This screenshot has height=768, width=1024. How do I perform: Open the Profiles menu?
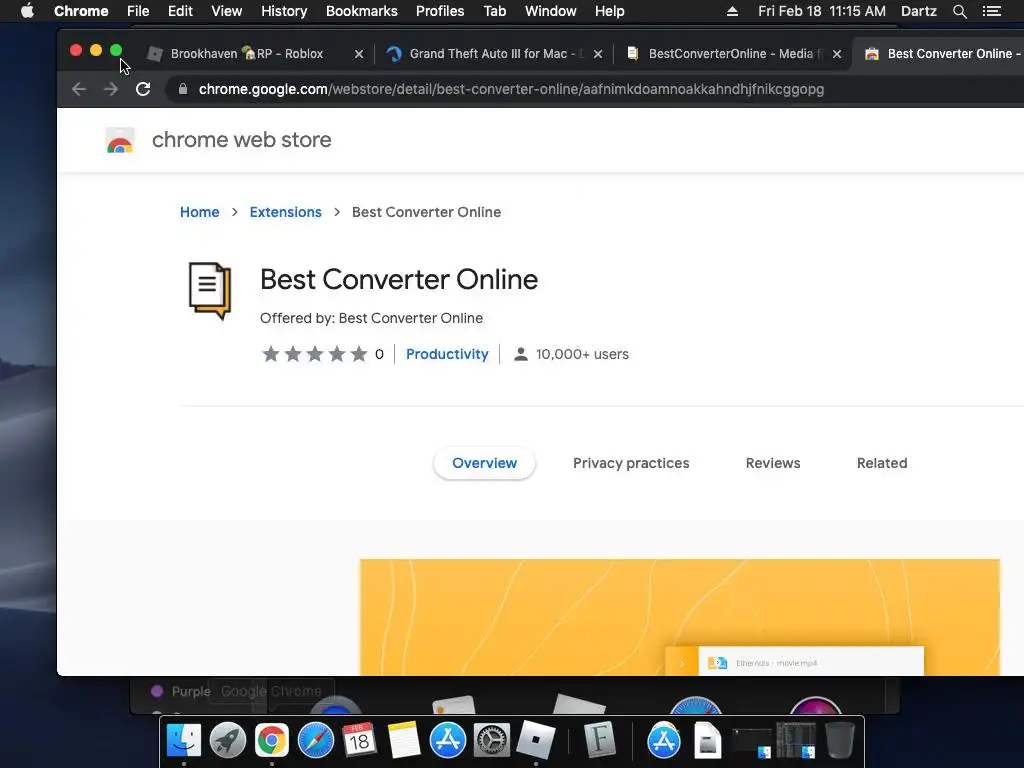[440, 11]
